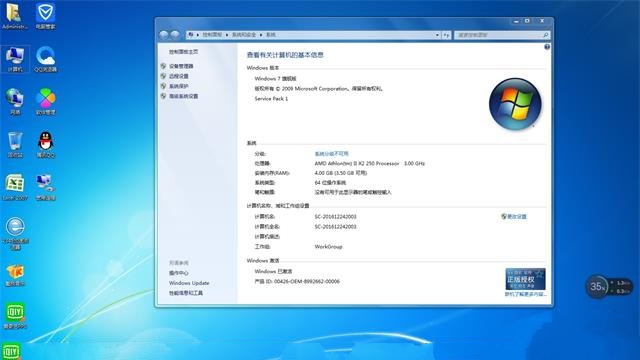Select the '4.00 GB (3.50 GB 可用)' value
The width and height of the screenshot is (640, 360).
341,173
